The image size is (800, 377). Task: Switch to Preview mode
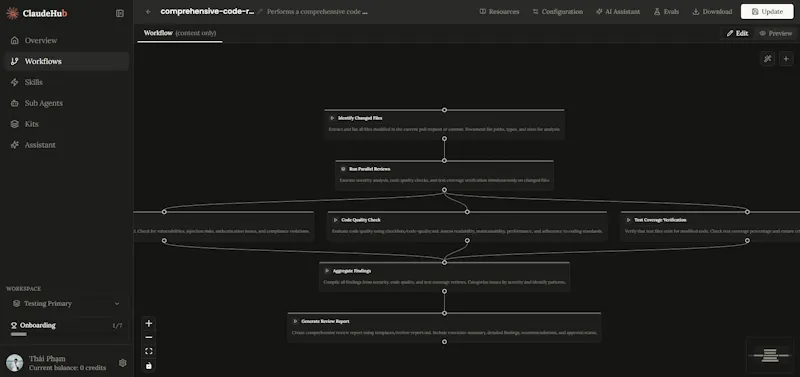[x=776, y=33]
